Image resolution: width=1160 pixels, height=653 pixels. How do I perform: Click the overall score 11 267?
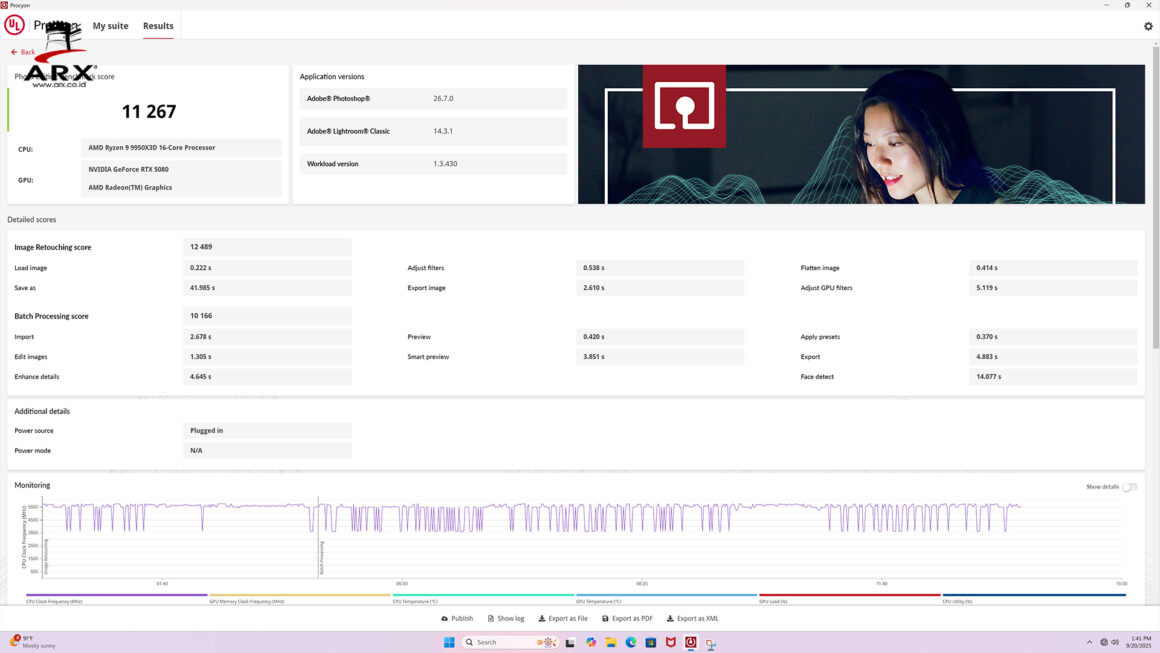click(149, 112)
